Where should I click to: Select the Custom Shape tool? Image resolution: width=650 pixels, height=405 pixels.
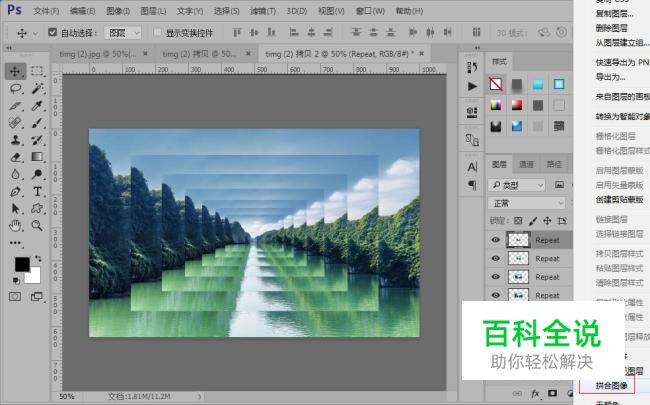(x=38, y=209)
